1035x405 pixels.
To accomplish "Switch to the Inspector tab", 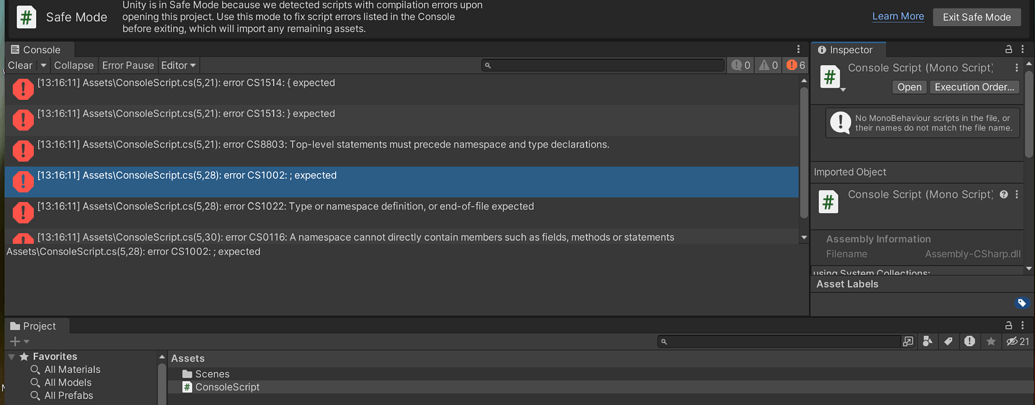I will (848, 49).
